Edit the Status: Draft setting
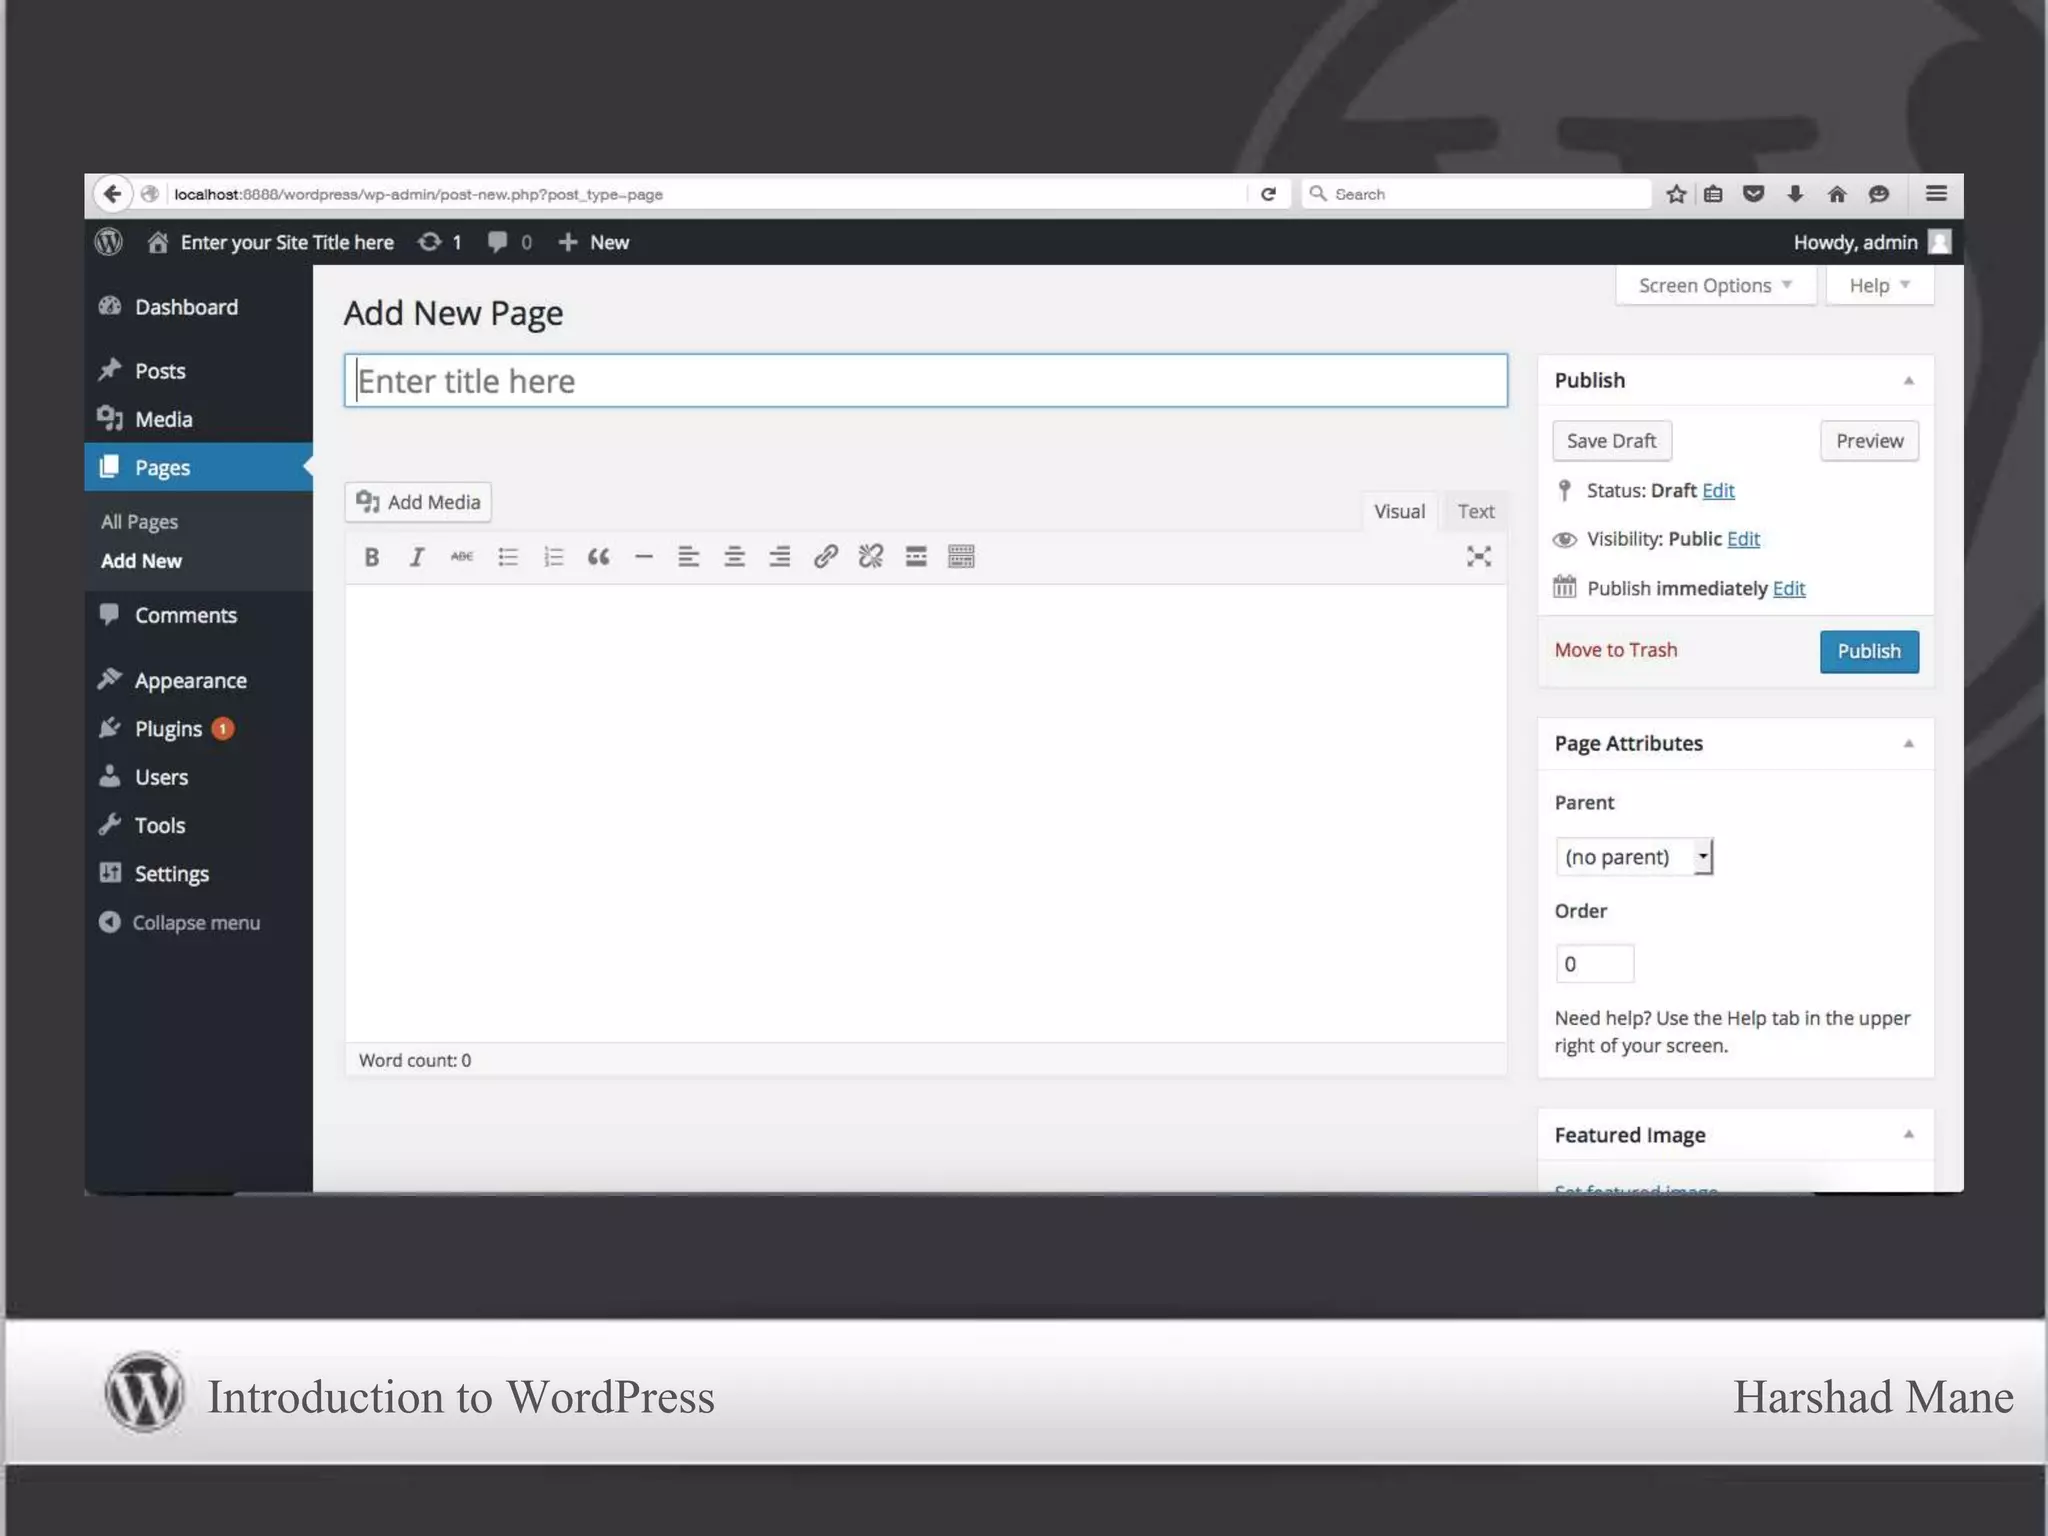Viewport: 2048px width, 1536px height. pos(1718,491)
